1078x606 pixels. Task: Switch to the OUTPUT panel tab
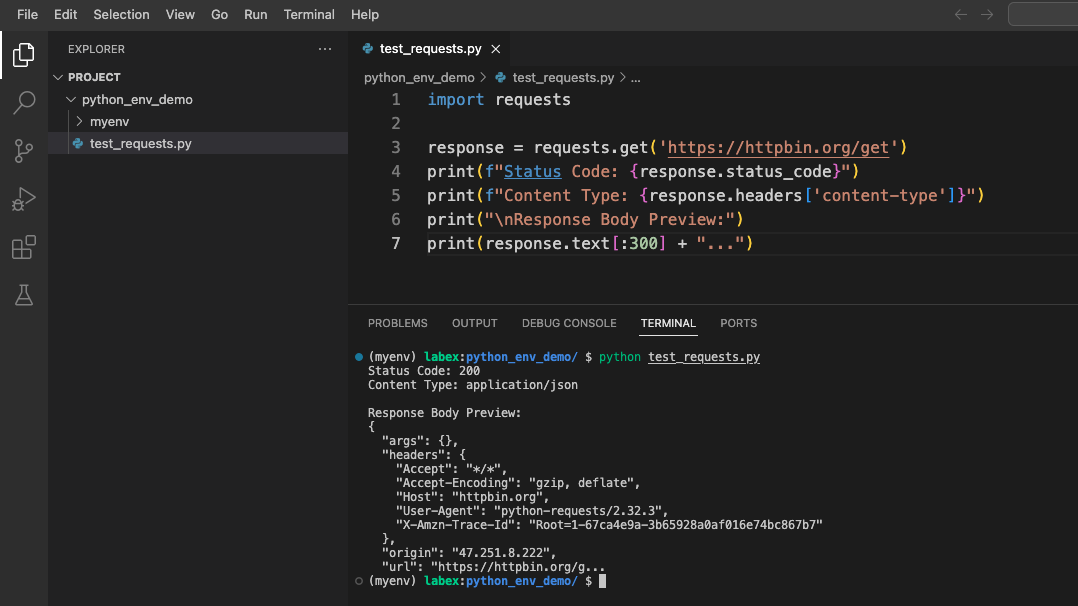pyautogui.click(x=474, y=323)
